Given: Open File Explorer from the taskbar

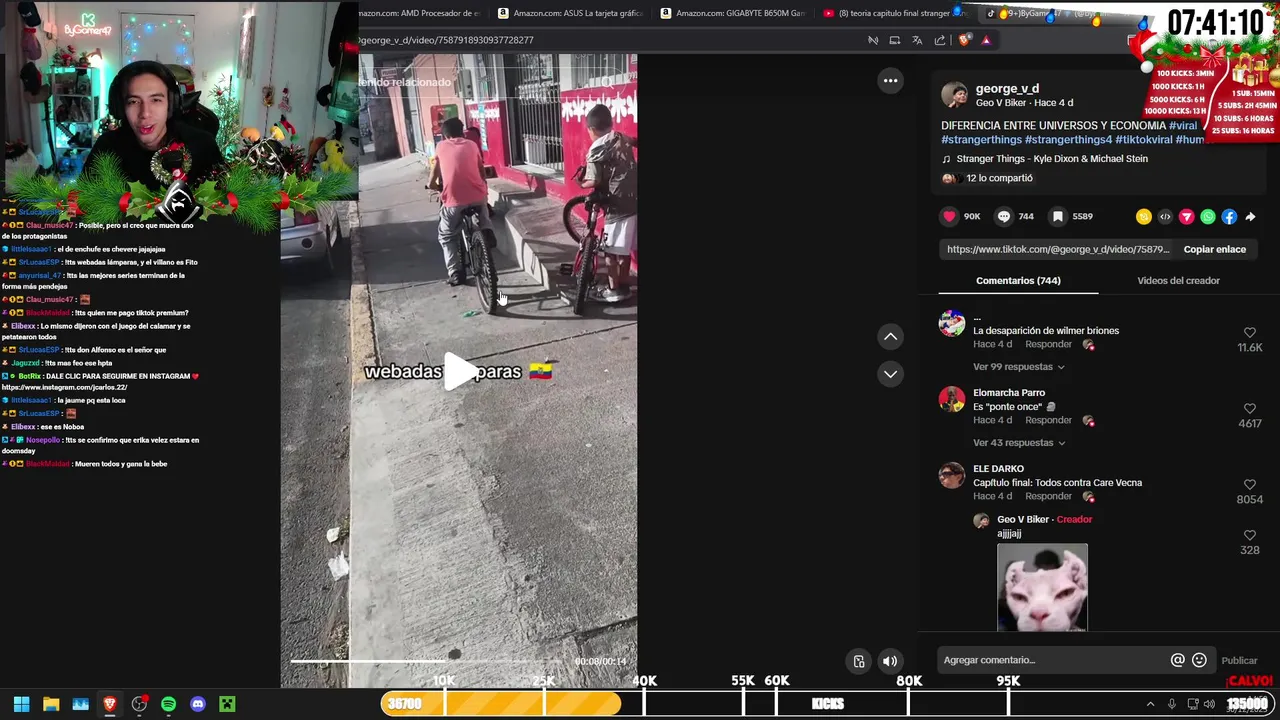Looking at the screenshot, I should (x=51, y=704).
